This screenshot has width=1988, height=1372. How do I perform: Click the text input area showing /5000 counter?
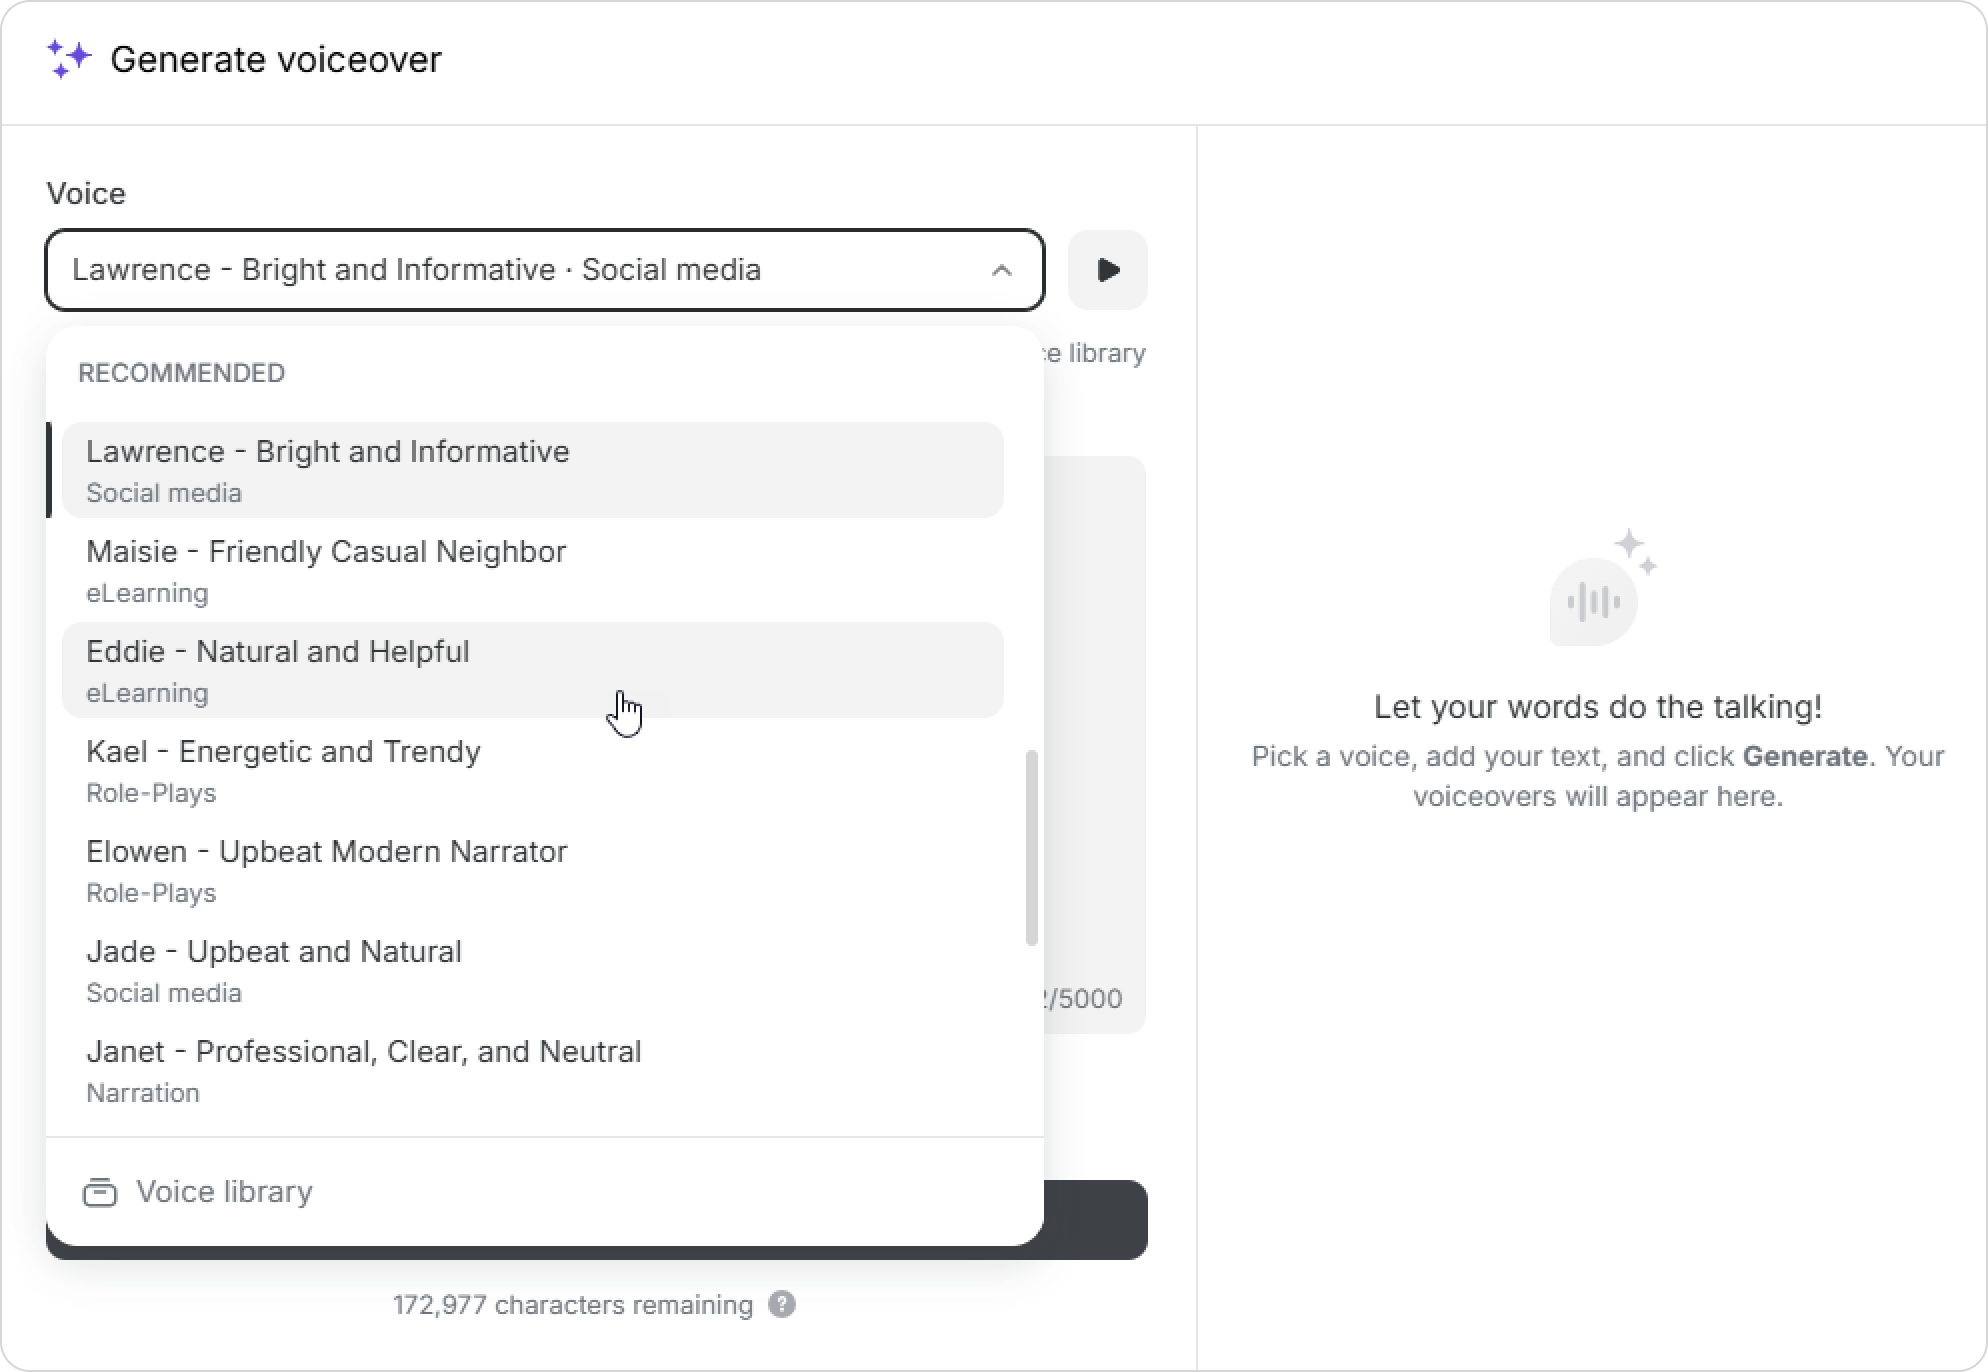click(1095, 745)
